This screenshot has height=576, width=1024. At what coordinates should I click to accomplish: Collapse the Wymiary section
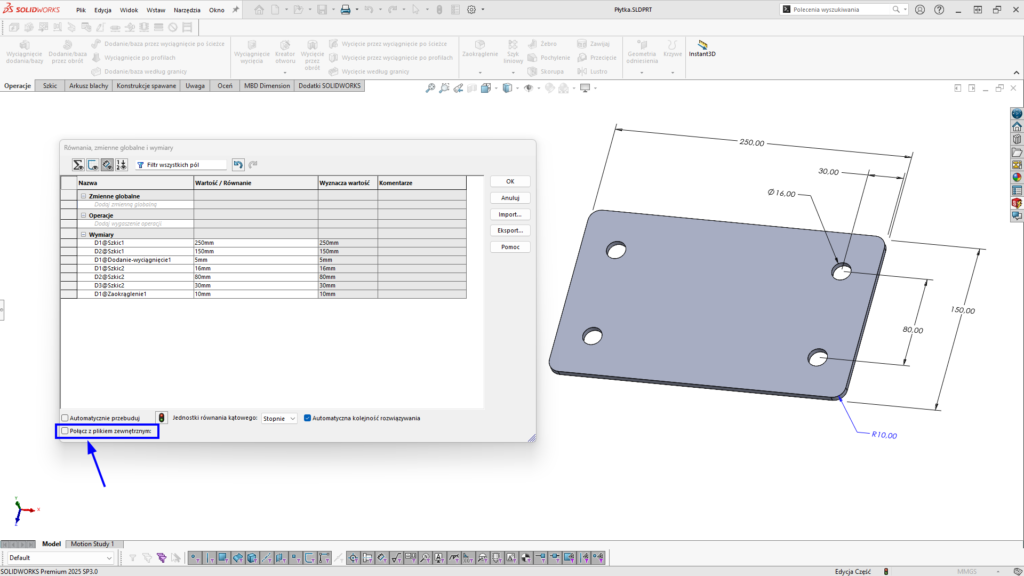point(83,234)
